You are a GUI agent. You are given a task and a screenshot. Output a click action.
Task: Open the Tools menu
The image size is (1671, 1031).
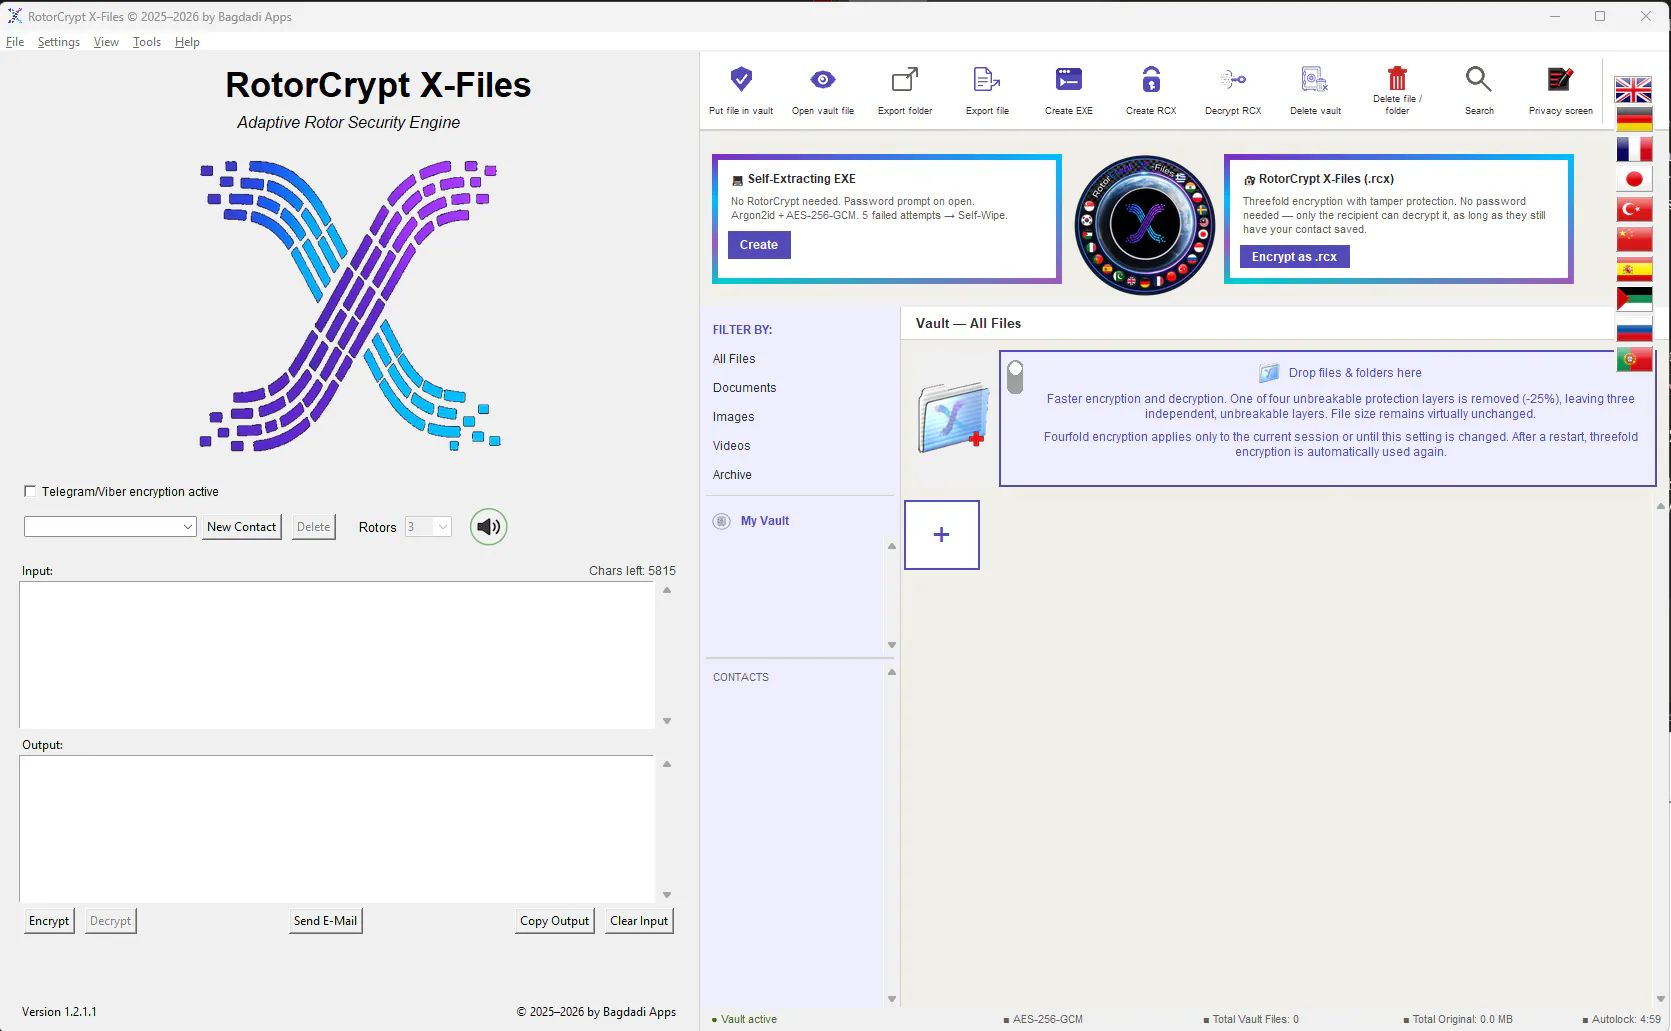click(x=147, y=42)
